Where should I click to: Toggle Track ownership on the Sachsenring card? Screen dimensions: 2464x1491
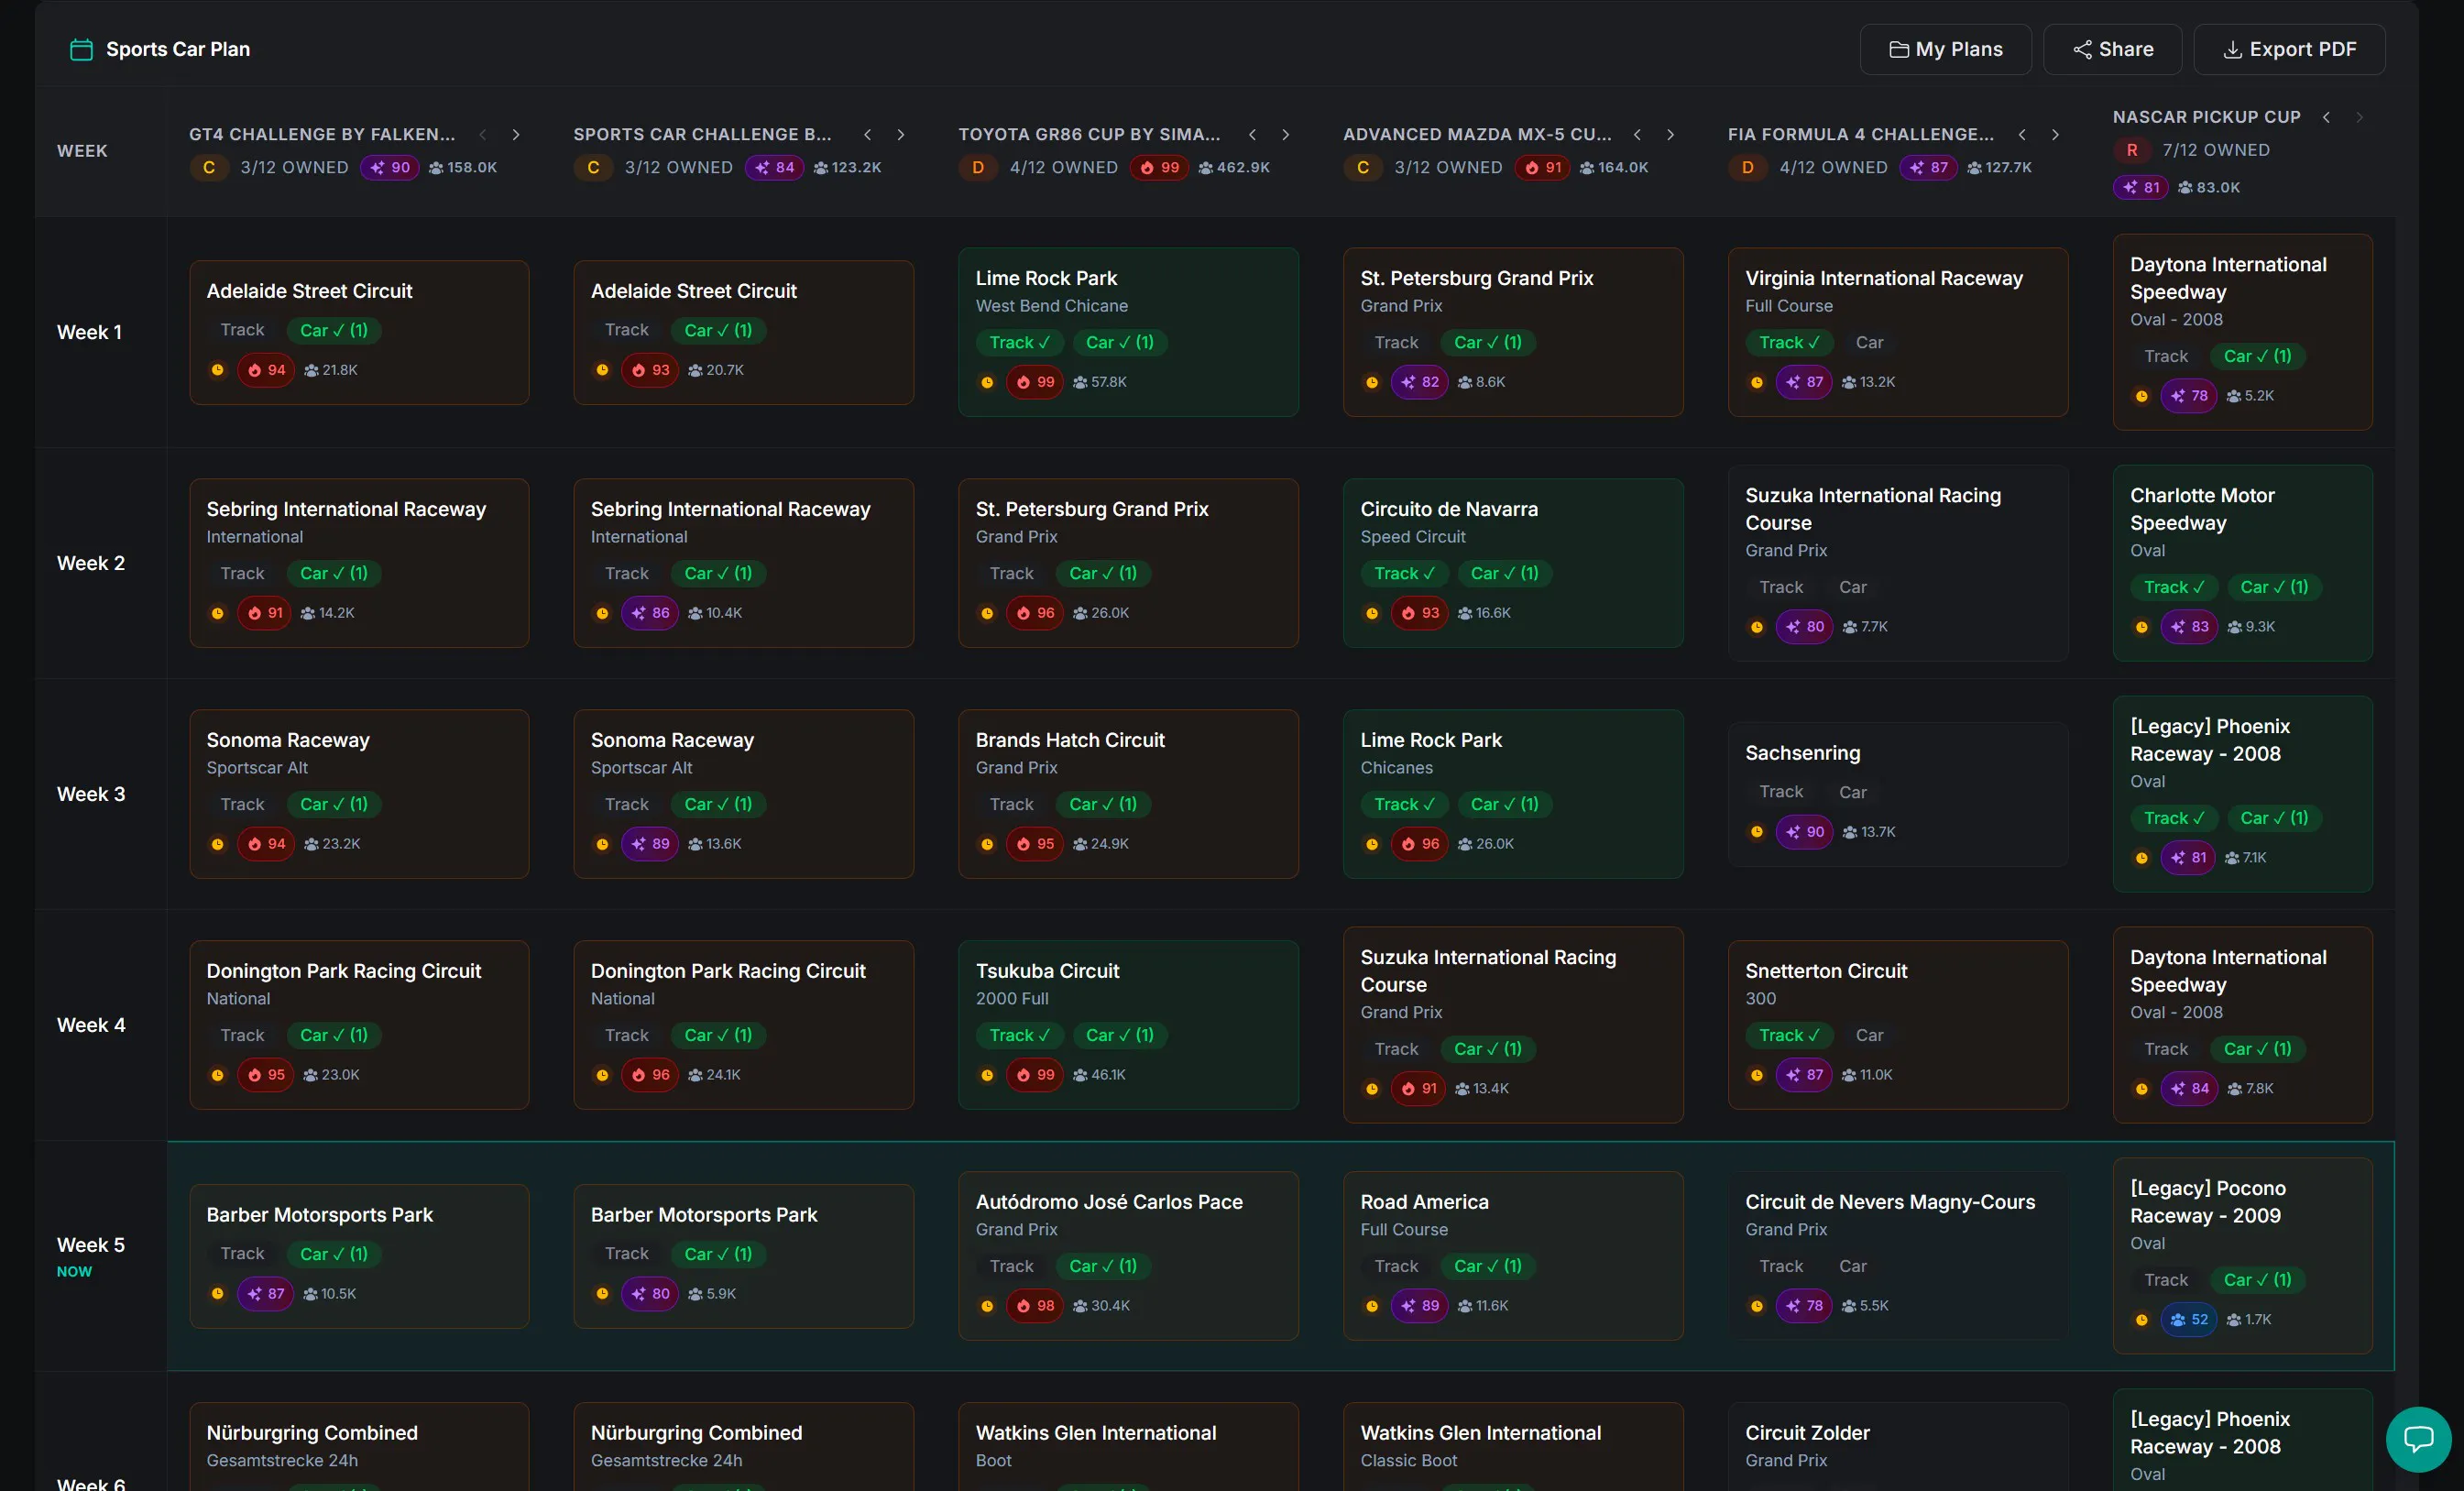coord(1781,792)
